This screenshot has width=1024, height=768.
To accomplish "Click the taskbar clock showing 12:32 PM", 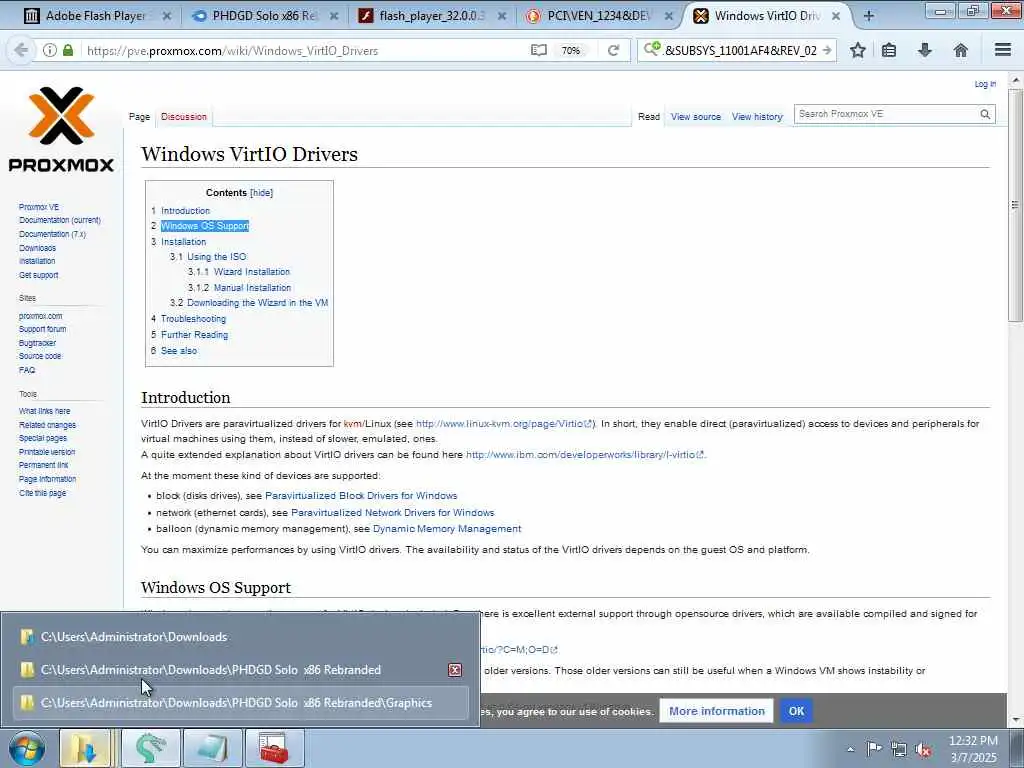I will pos(973,748).
